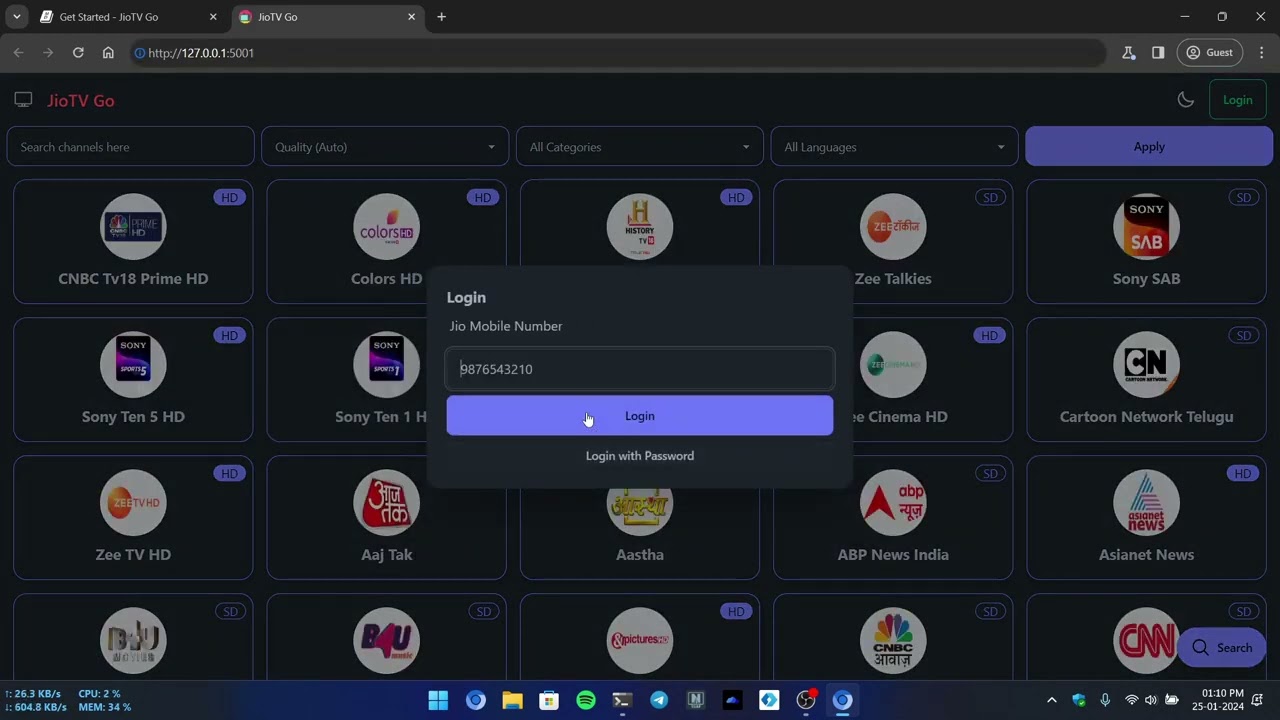This screenshot has height=720, width=1280.
Task: Open the CNN channel logo
Action: 1146,640
